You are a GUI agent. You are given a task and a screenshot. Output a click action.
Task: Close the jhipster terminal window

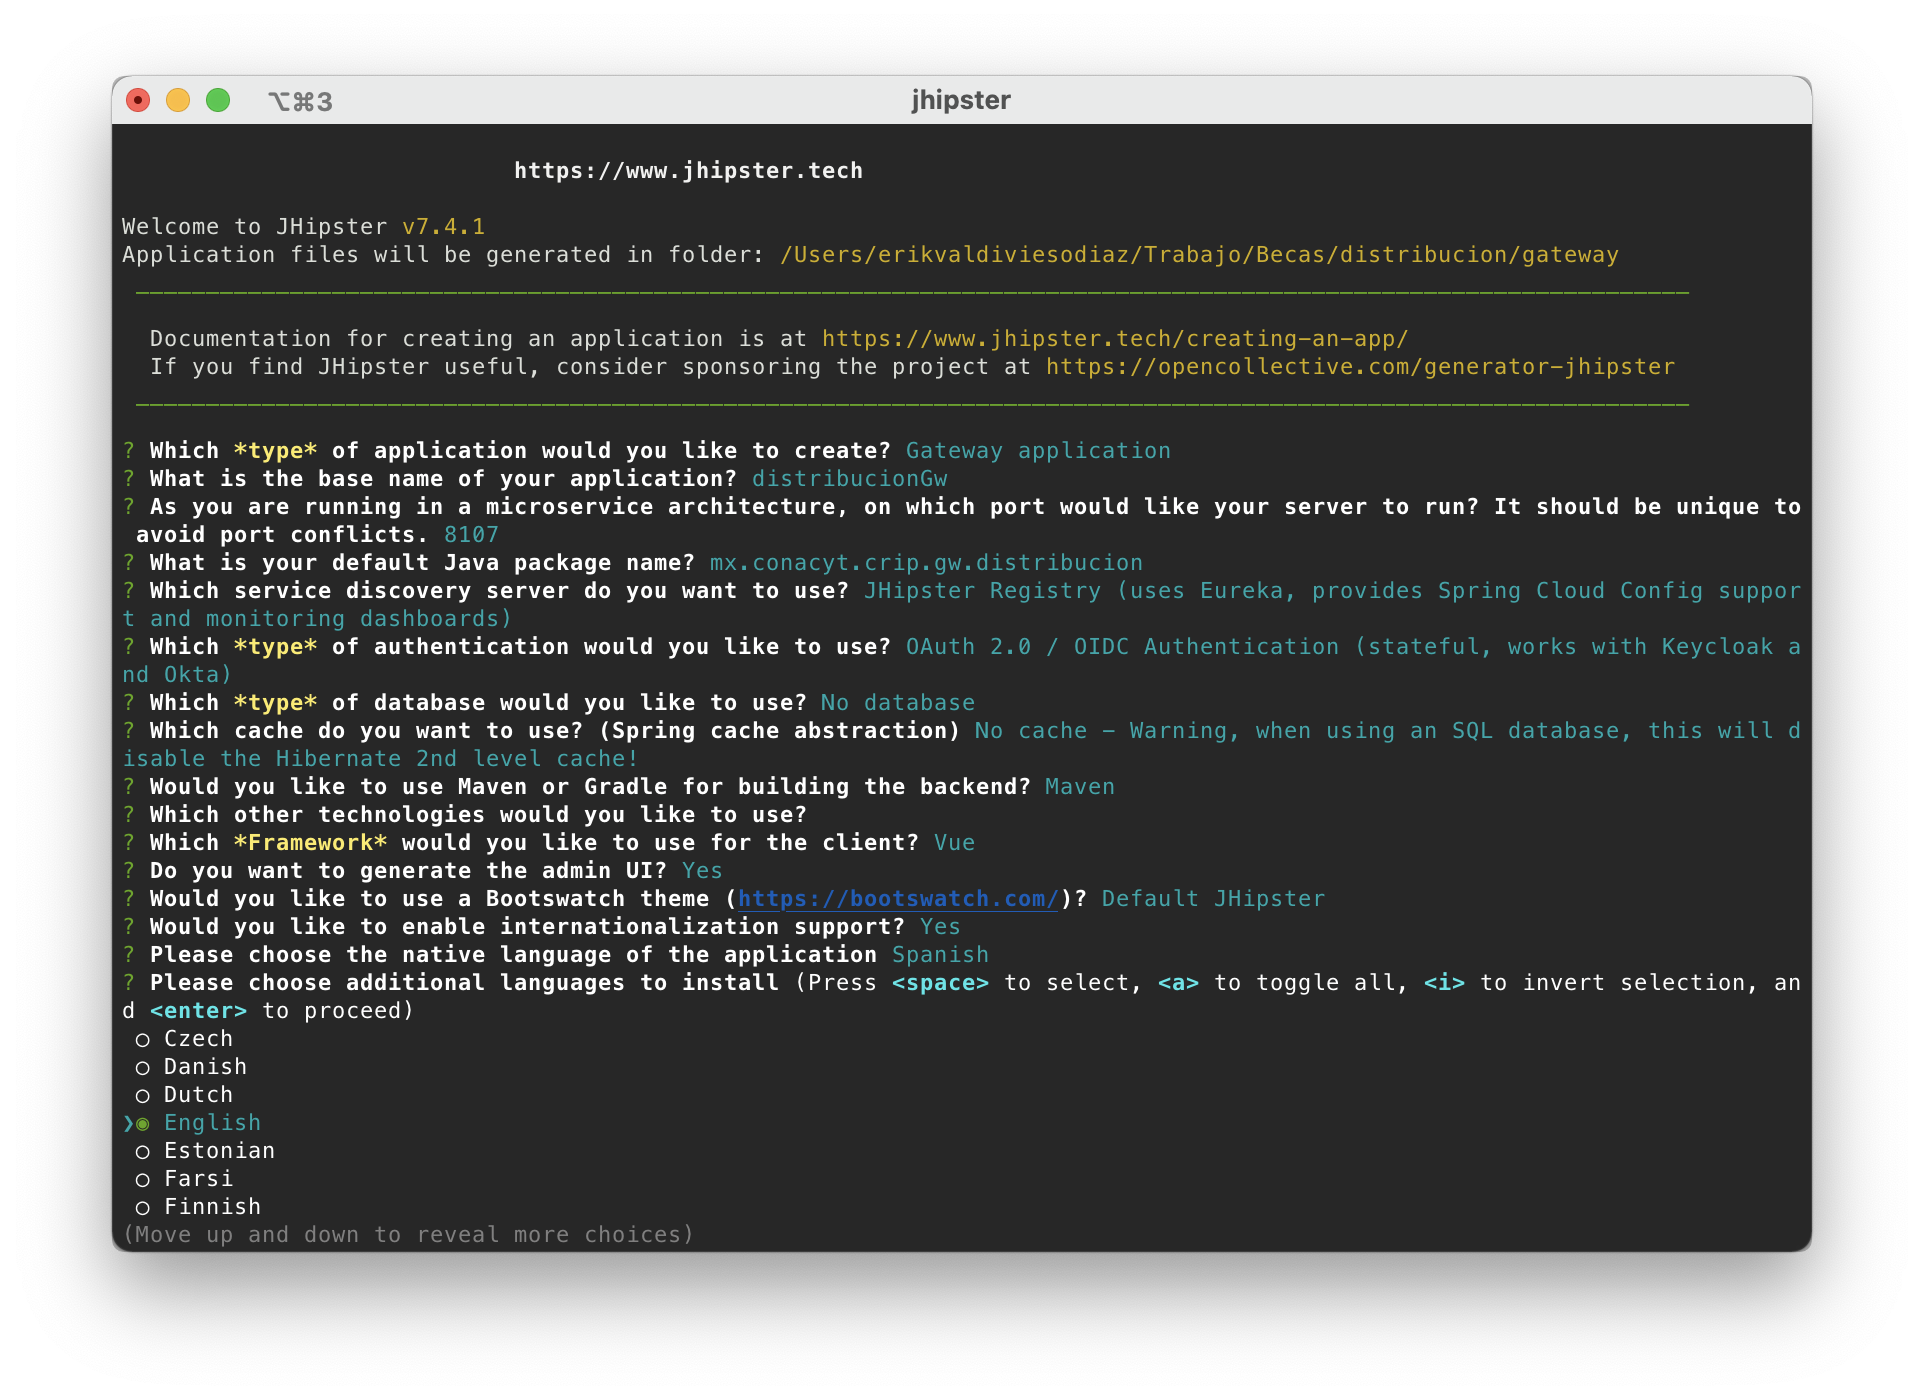[138, 100]
